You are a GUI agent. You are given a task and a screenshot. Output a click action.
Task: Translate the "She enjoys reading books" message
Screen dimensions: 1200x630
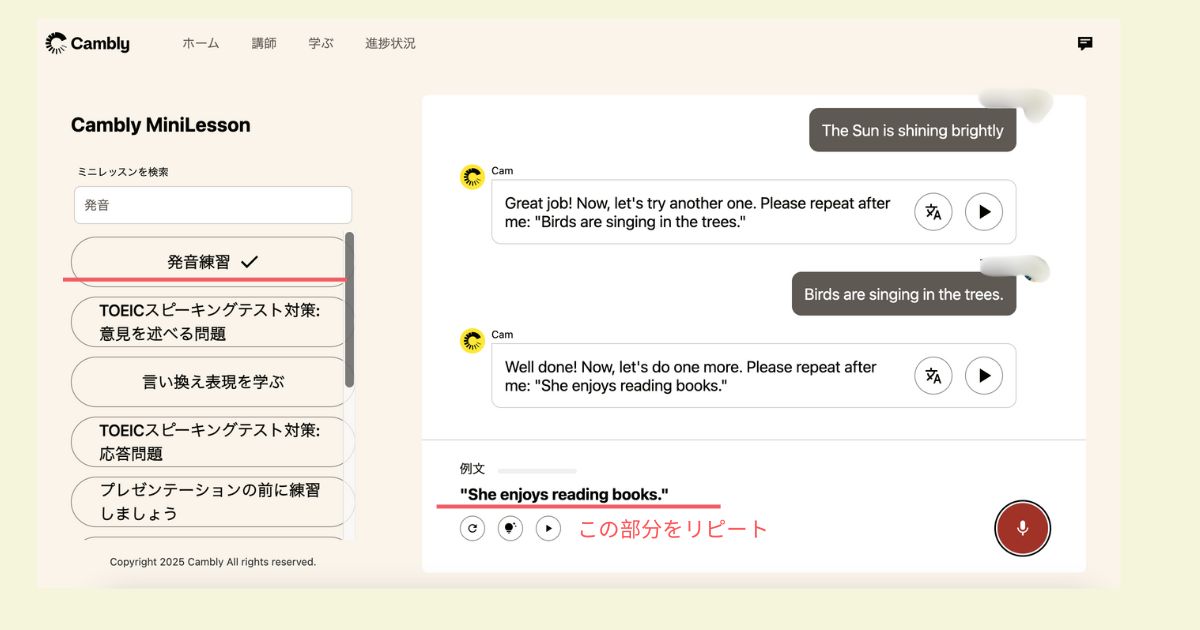pyautogui.click(x=933, y=376)
